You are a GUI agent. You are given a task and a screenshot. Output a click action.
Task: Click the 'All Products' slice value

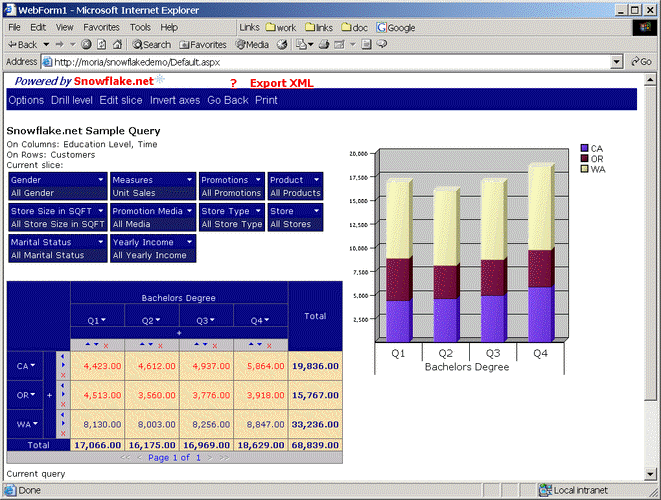295,193
